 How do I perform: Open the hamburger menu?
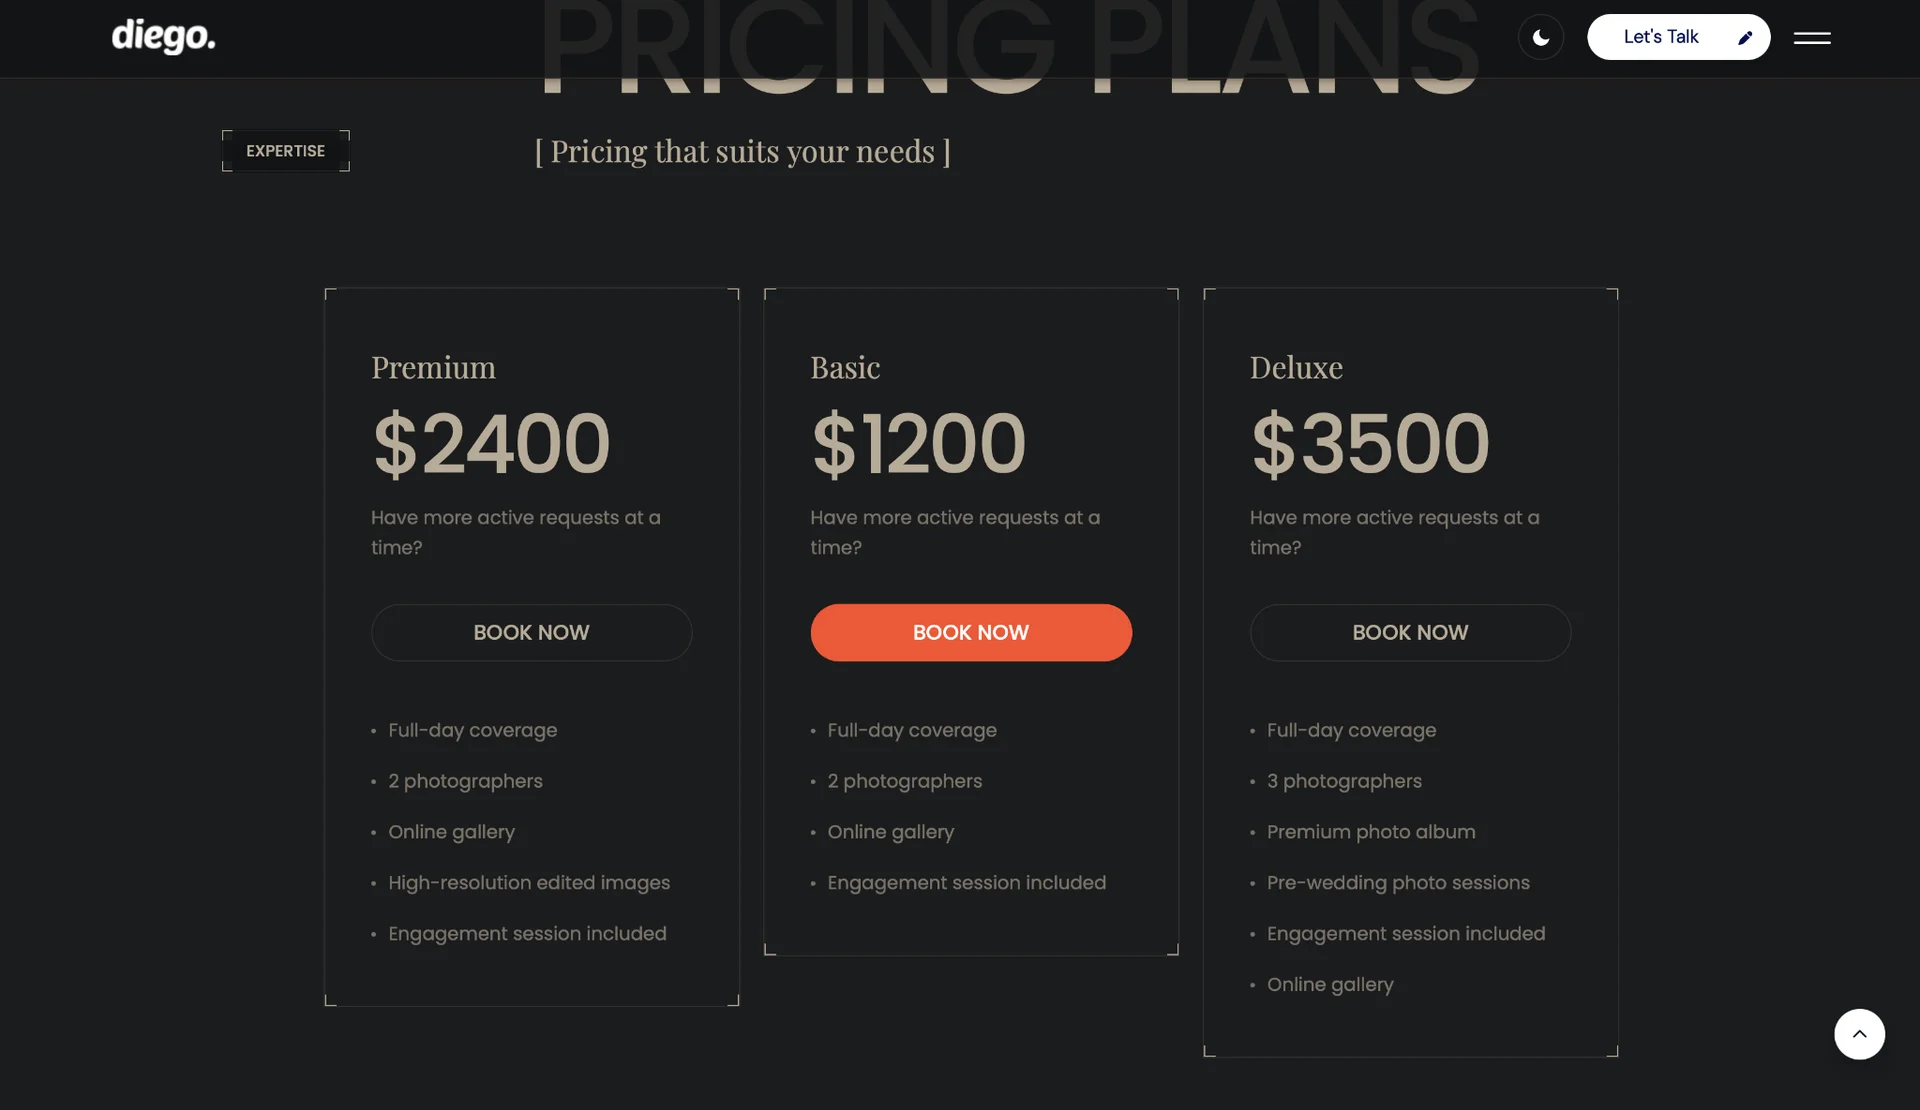[1811, 38]
